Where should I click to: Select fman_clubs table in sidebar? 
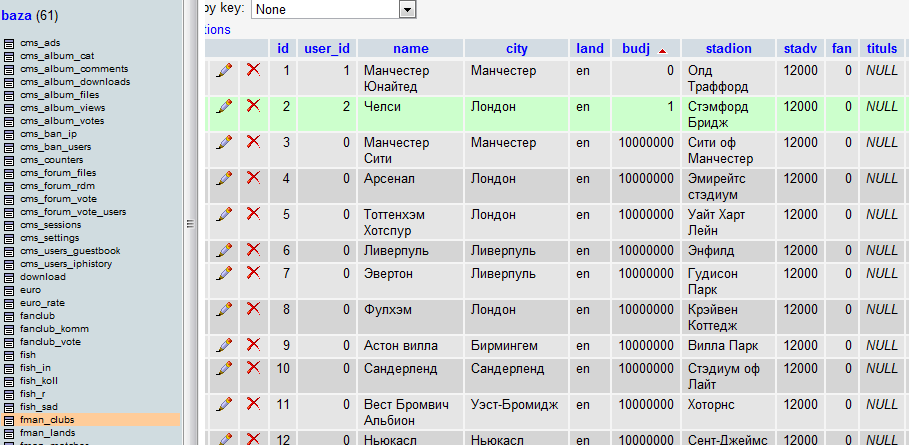[x=47, y=420]
